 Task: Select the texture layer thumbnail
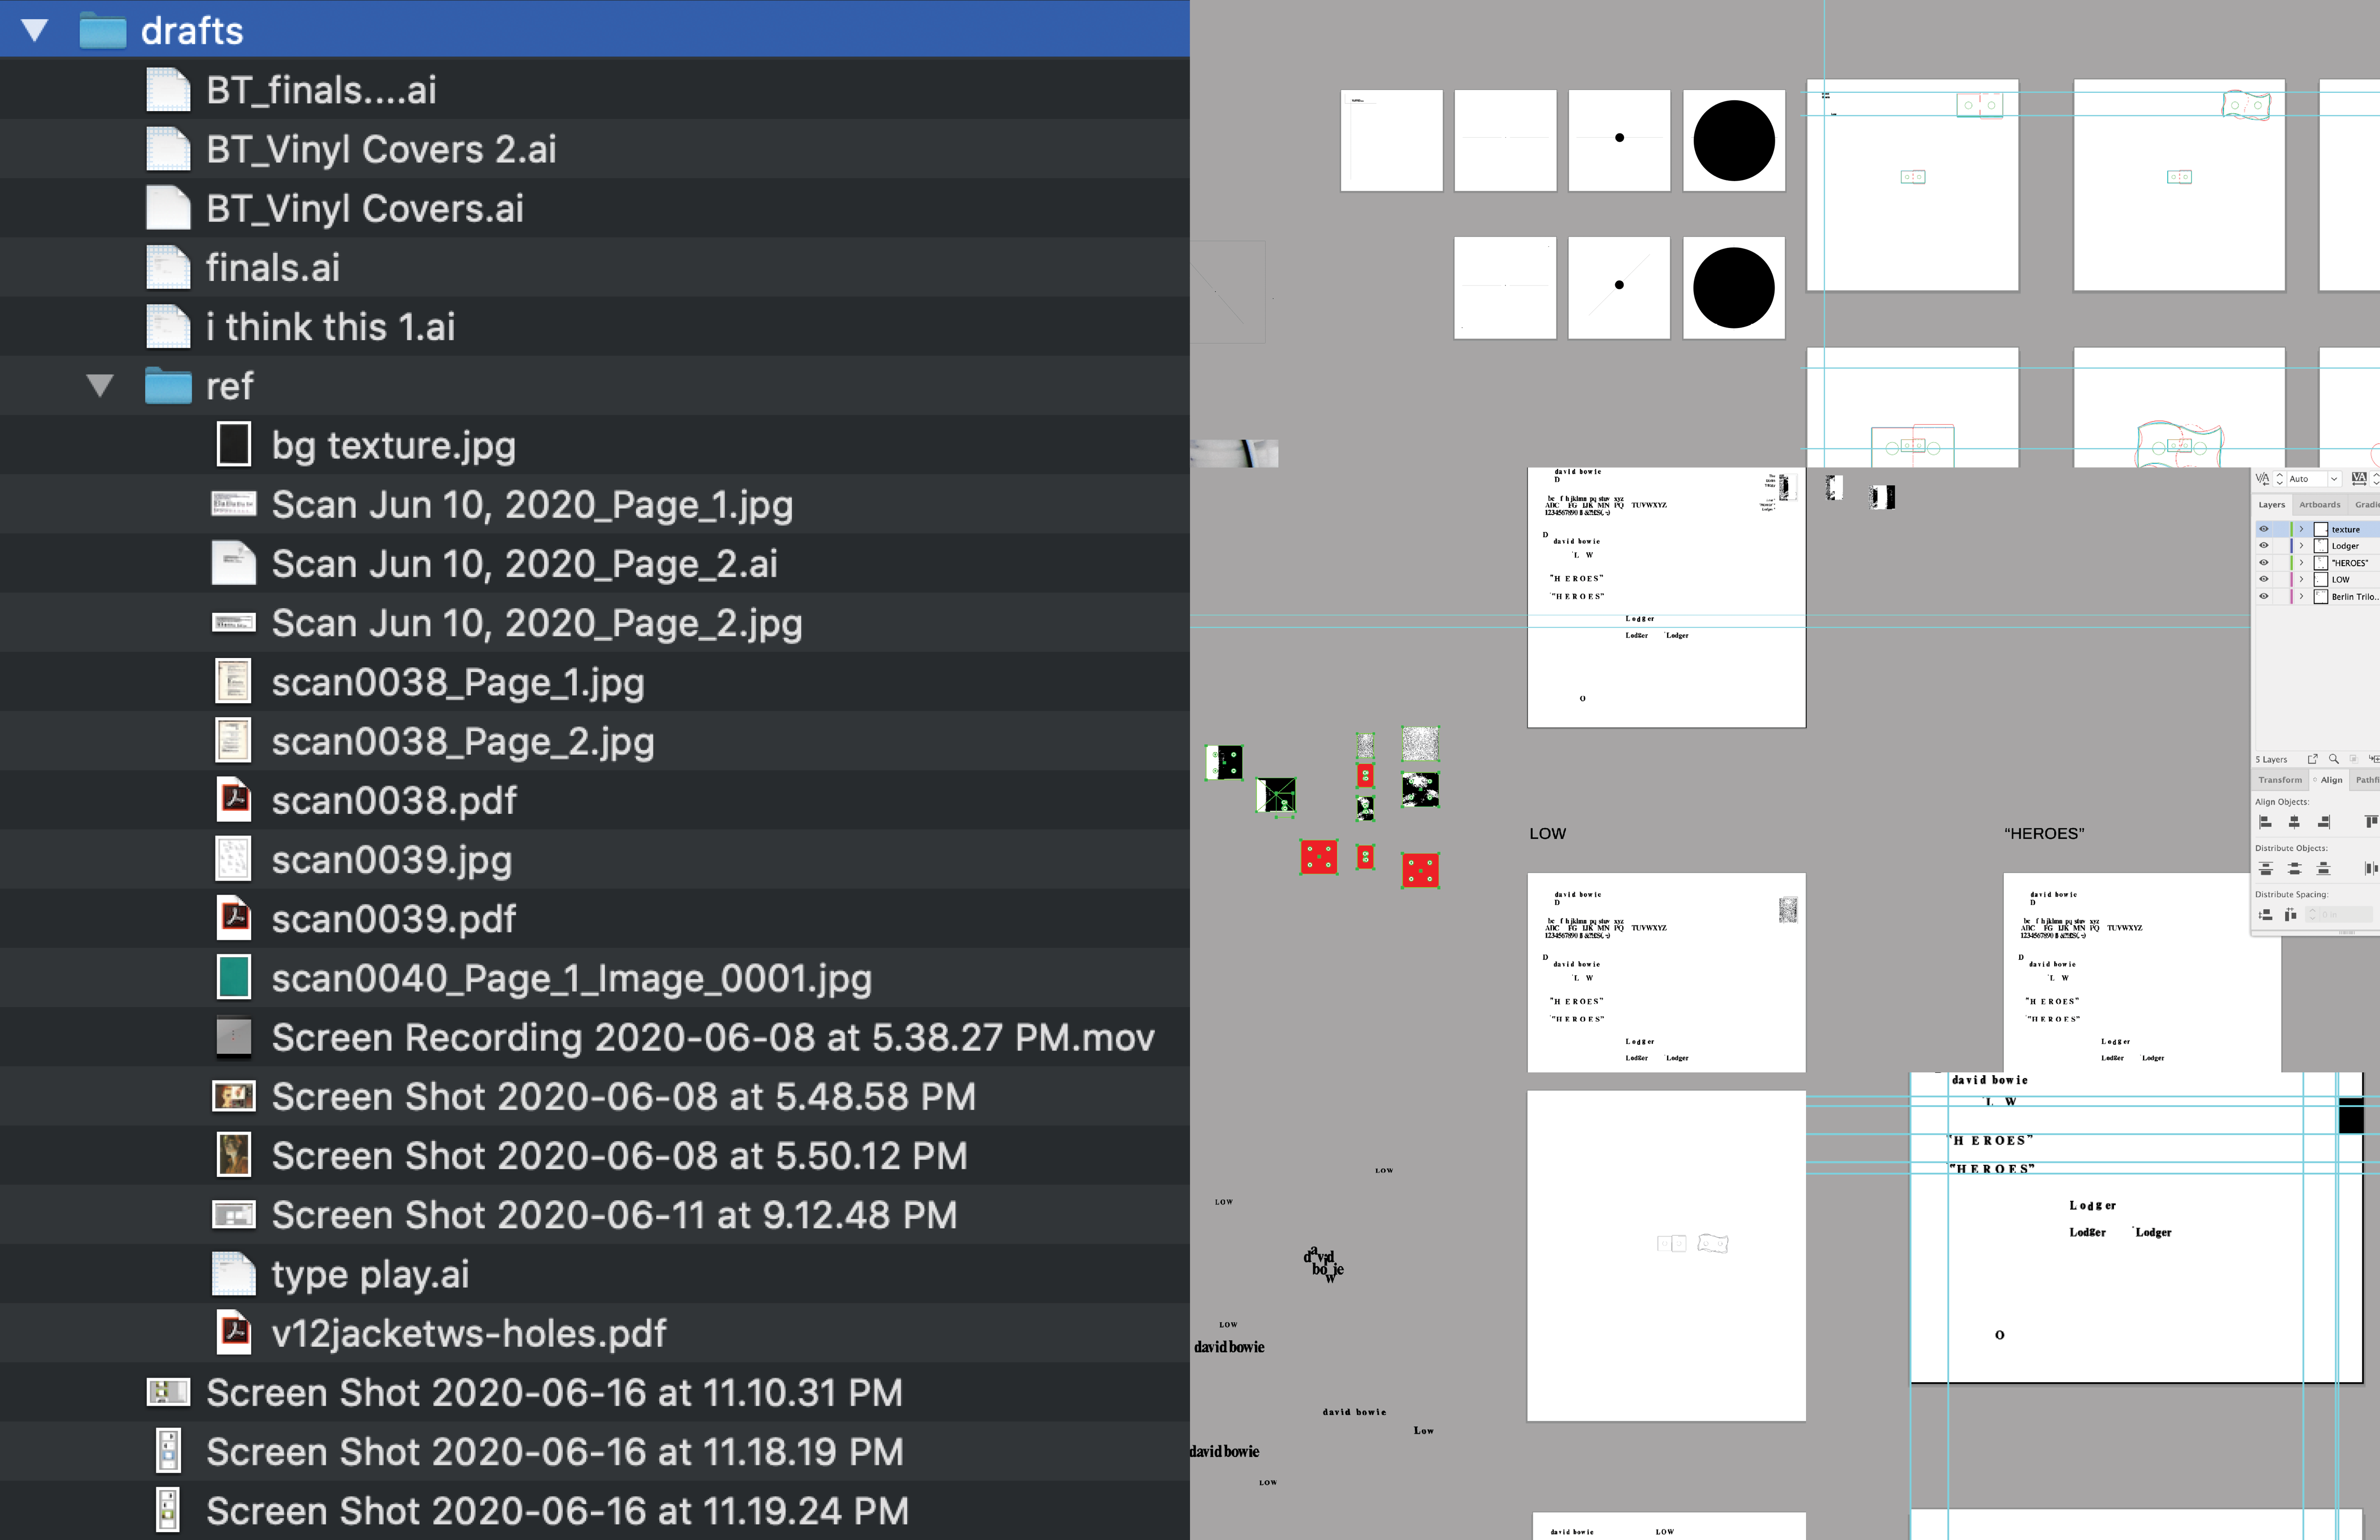pyautogui.click(x=2321, y=529)
